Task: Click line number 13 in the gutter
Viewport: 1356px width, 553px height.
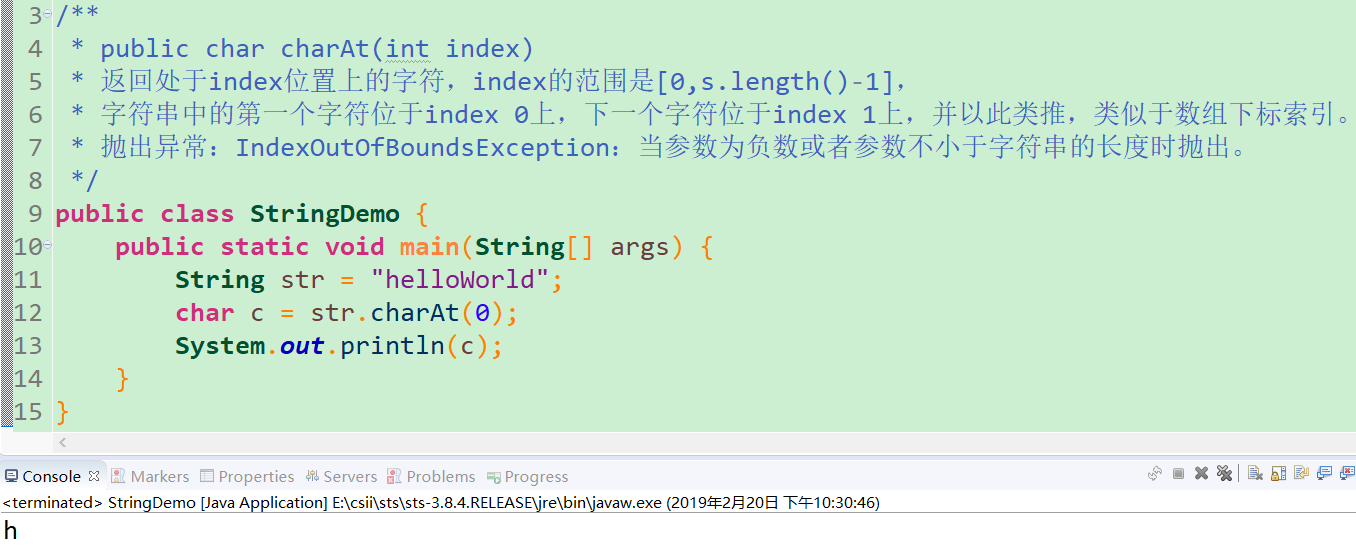Action: (28, 346)
